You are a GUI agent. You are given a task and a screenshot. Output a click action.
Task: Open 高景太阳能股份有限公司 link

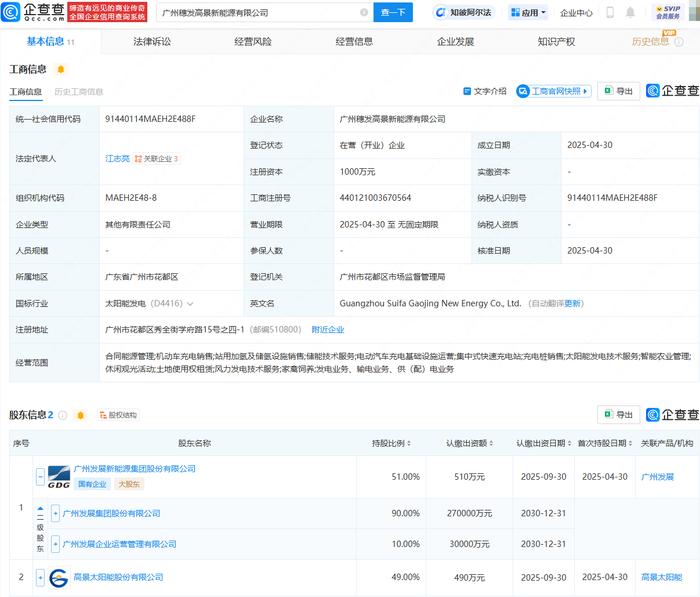coord(118,577)
